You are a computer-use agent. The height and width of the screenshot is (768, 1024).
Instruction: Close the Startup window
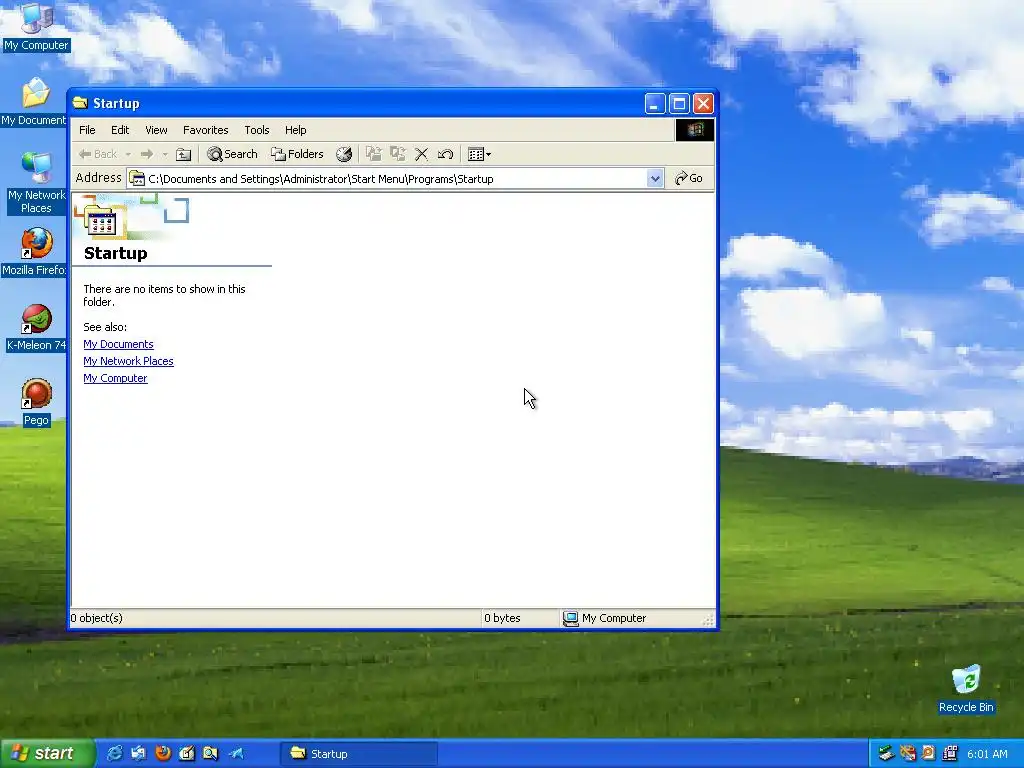click(703, 103)
